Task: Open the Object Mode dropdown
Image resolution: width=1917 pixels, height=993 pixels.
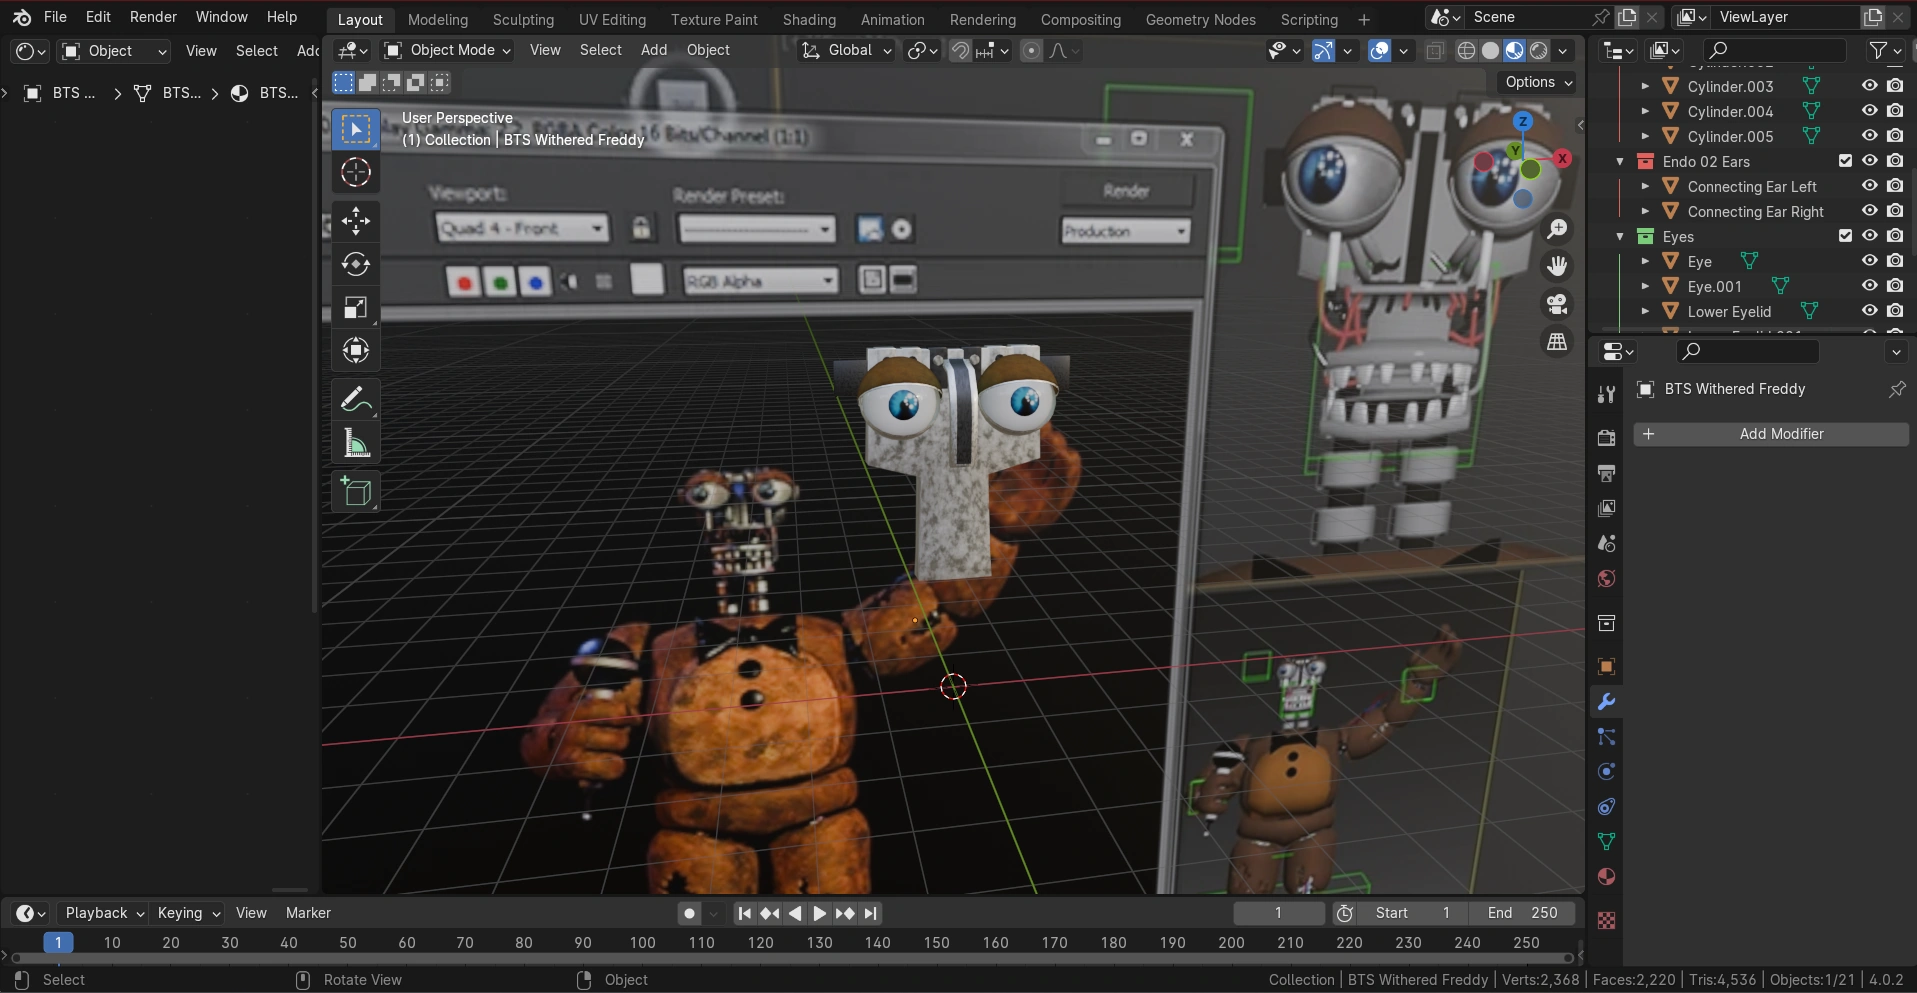Action: 447,50
